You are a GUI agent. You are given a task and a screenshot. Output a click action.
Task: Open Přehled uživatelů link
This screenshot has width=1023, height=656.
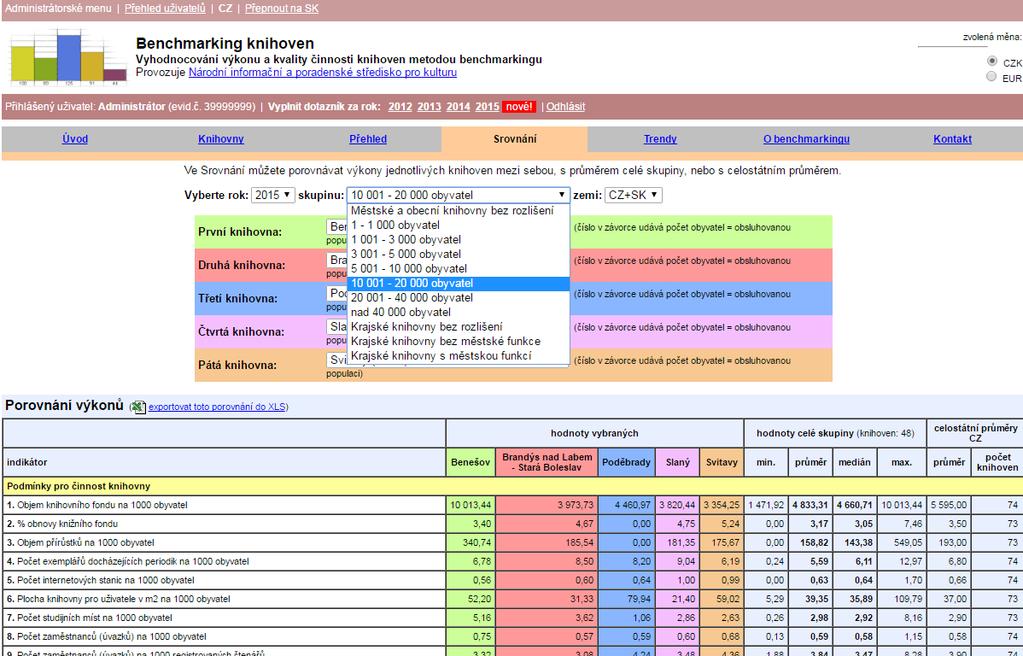[165, 8]
